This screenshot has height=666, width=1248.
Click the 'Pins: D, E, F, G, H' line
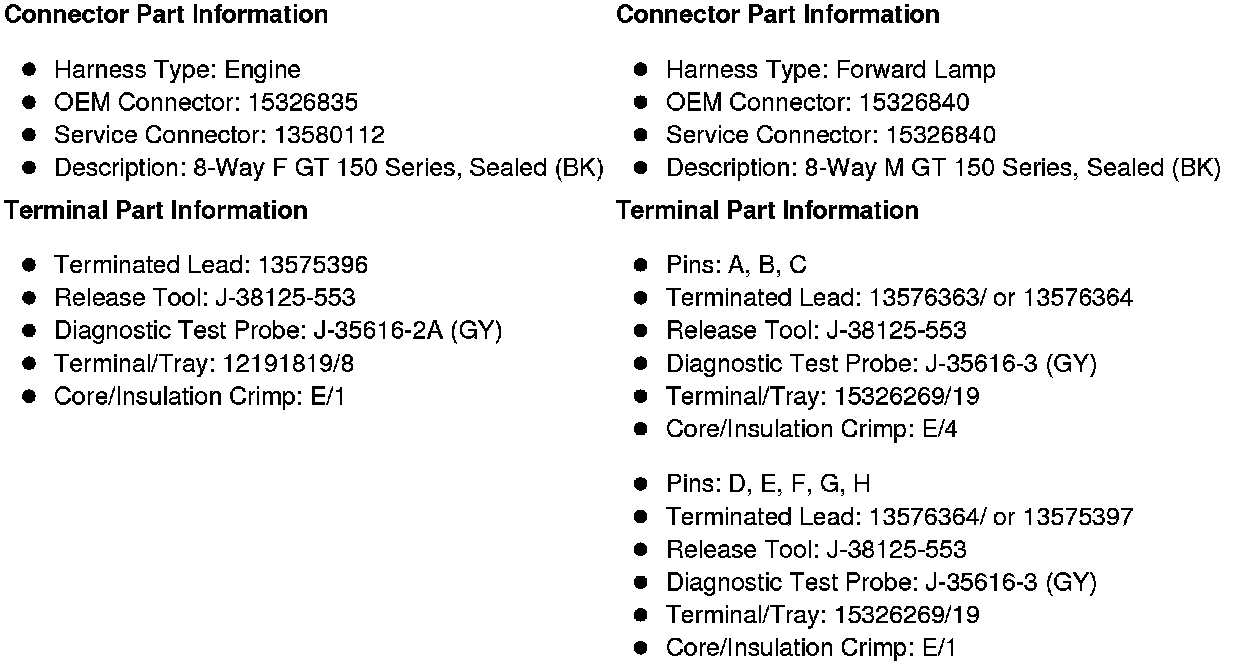[x=768, y=485]
